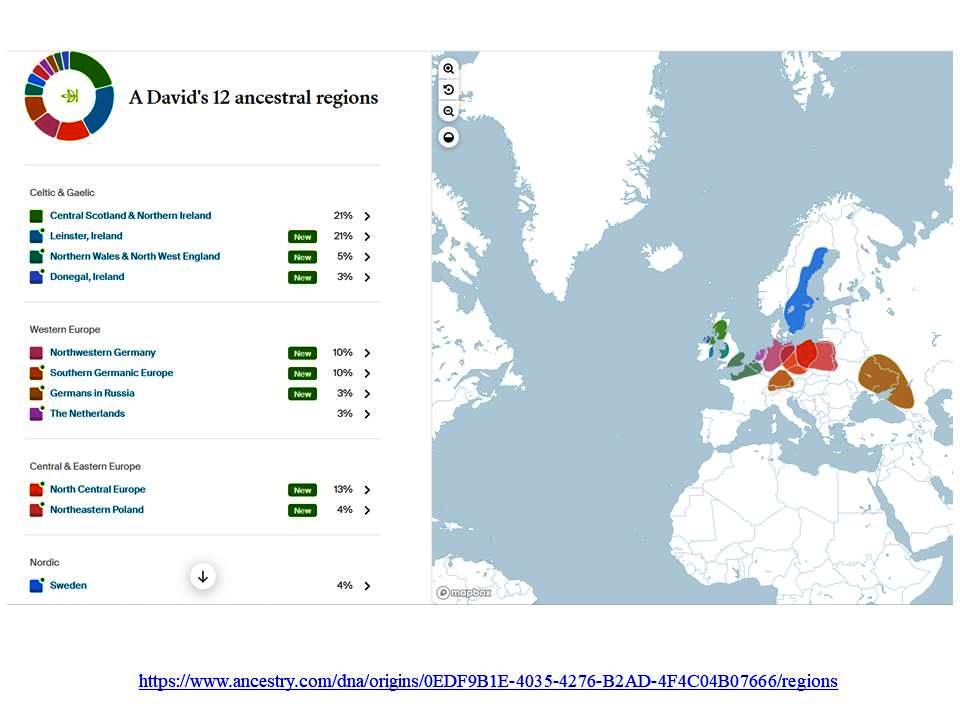The image size is (960, 720).
Task: Click the Mapbox logo
Action: [x=464, y=593]
